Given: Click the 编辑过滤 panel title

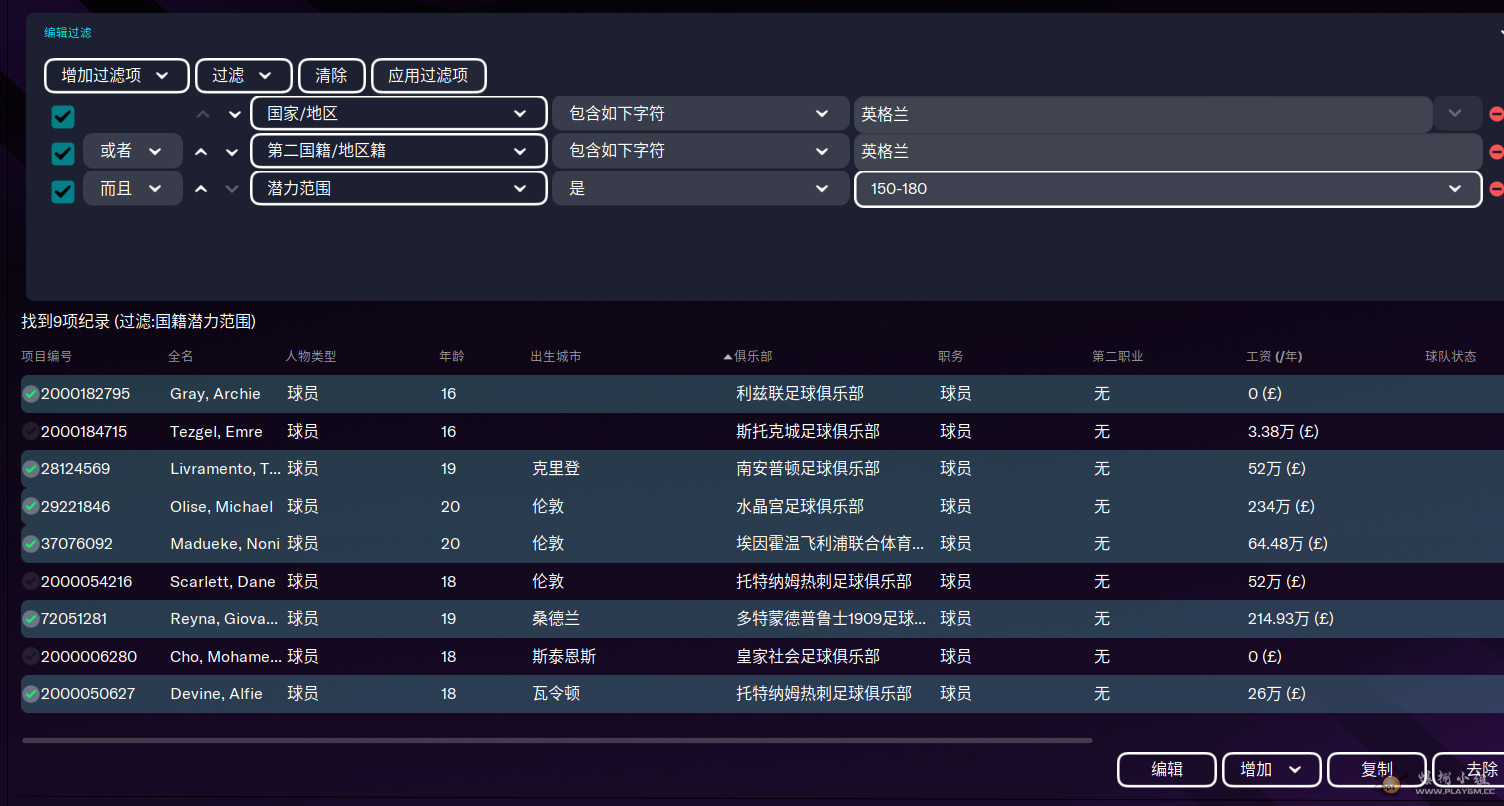Looking at the screenshot, I should tap(68, 33).
